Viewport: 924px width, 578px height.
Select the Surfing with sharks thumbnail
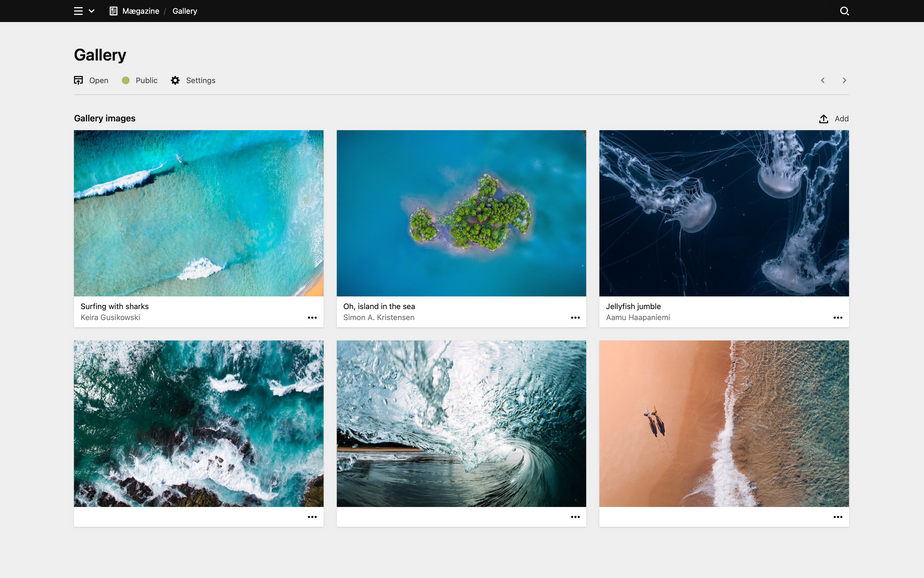pyautogui.click(x=198, y=213)
